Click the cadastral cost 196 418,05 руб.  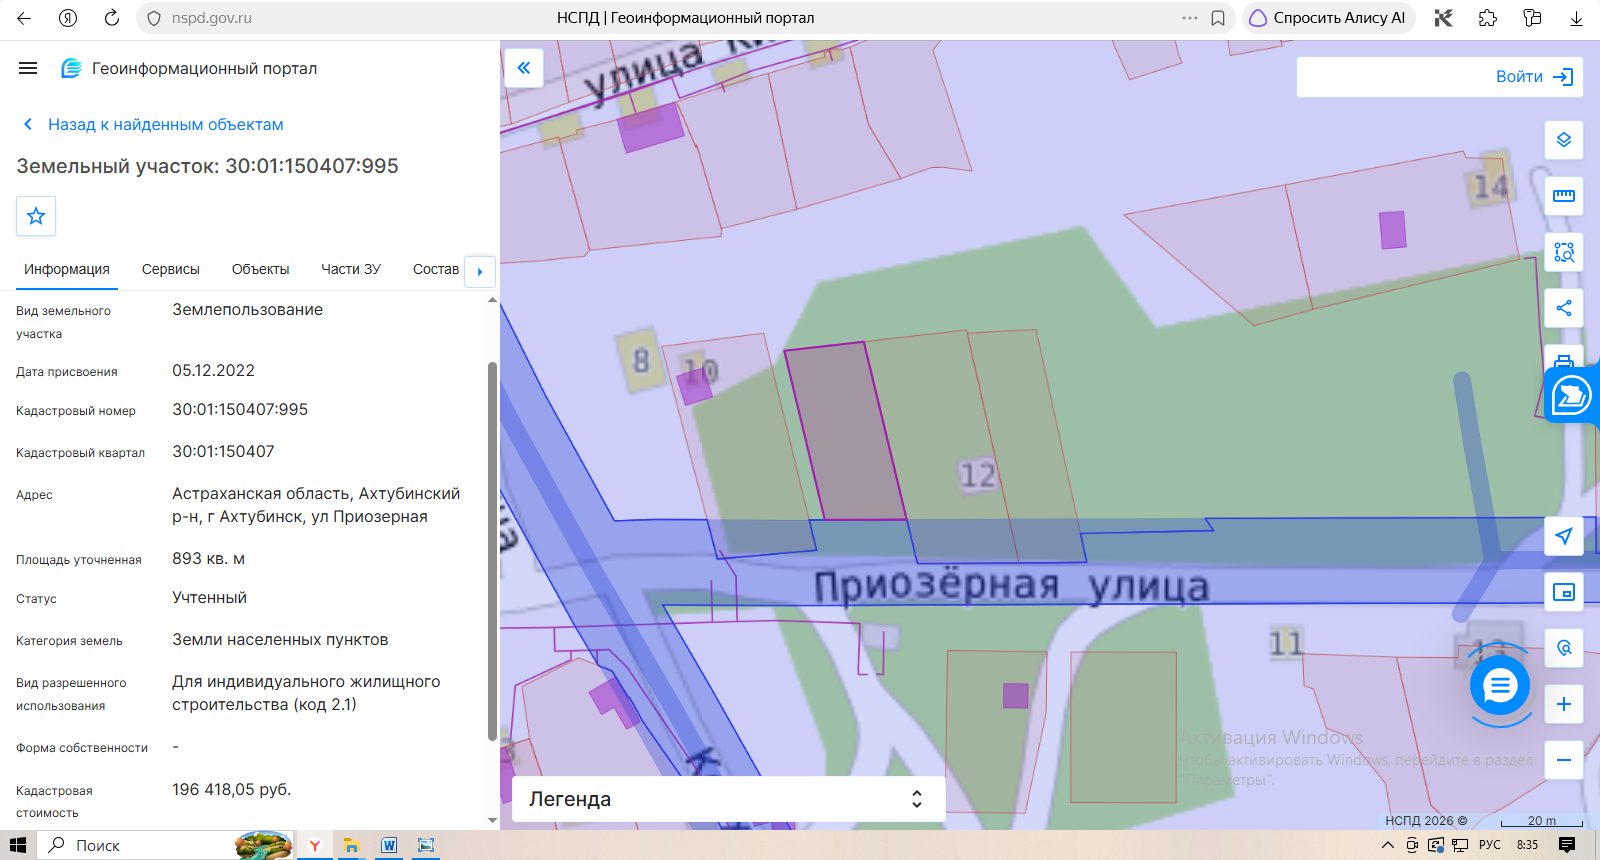(x=231, y=790)
